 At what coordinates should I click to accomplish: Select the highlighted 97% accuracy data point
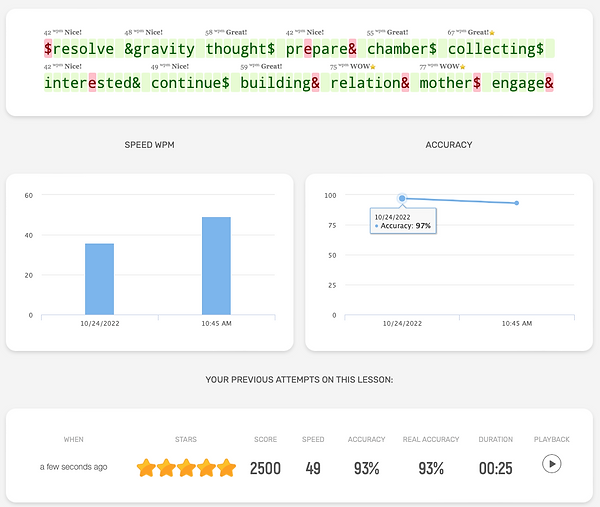(402, 199)
